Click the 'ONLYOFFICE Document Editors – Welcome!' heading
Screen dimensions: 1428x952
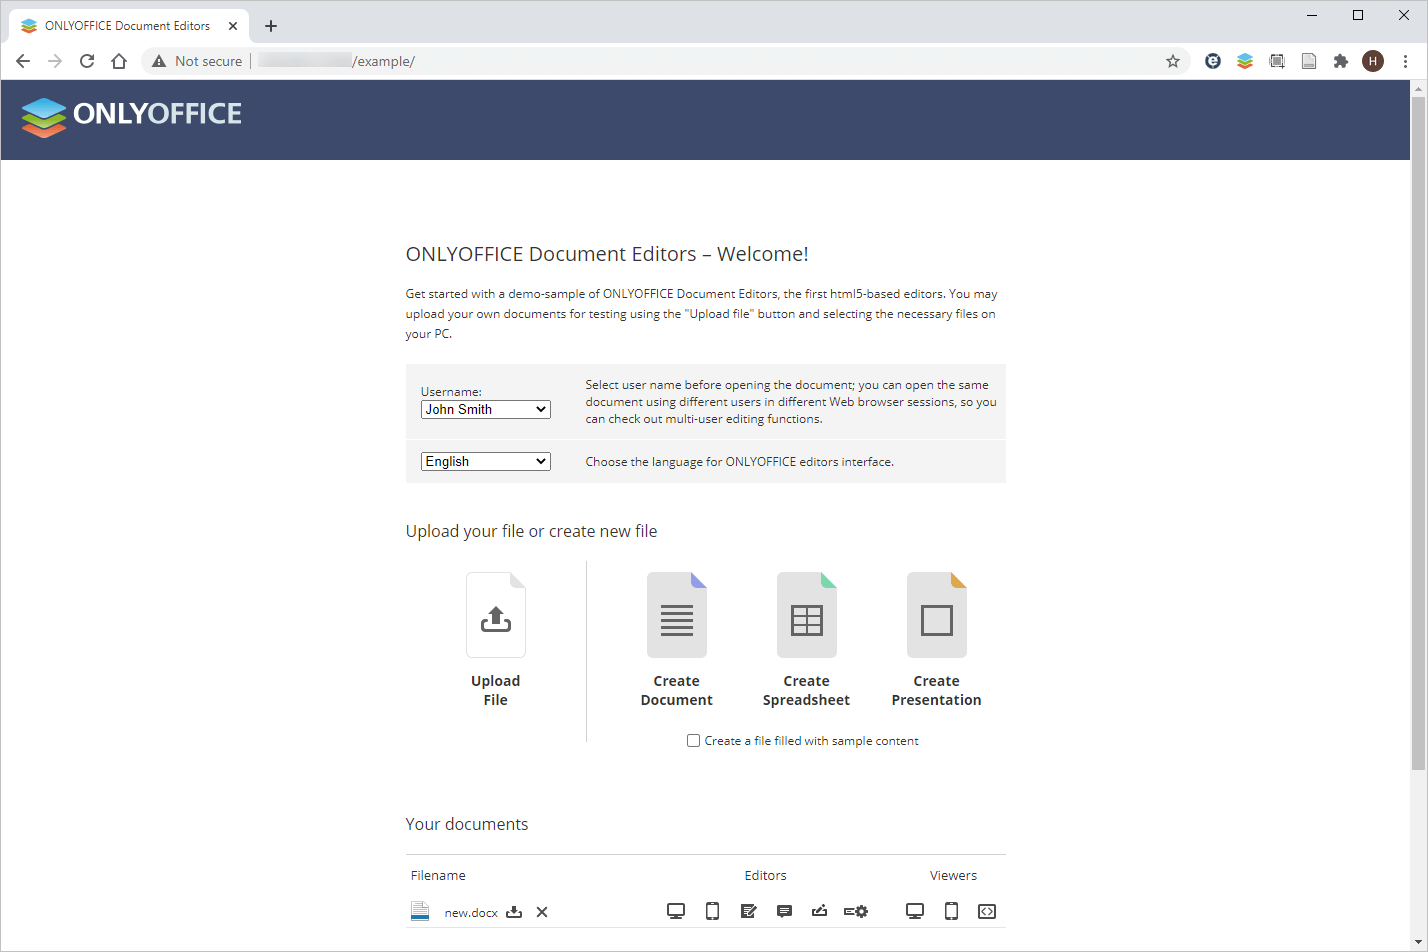[x=607, y=254]
